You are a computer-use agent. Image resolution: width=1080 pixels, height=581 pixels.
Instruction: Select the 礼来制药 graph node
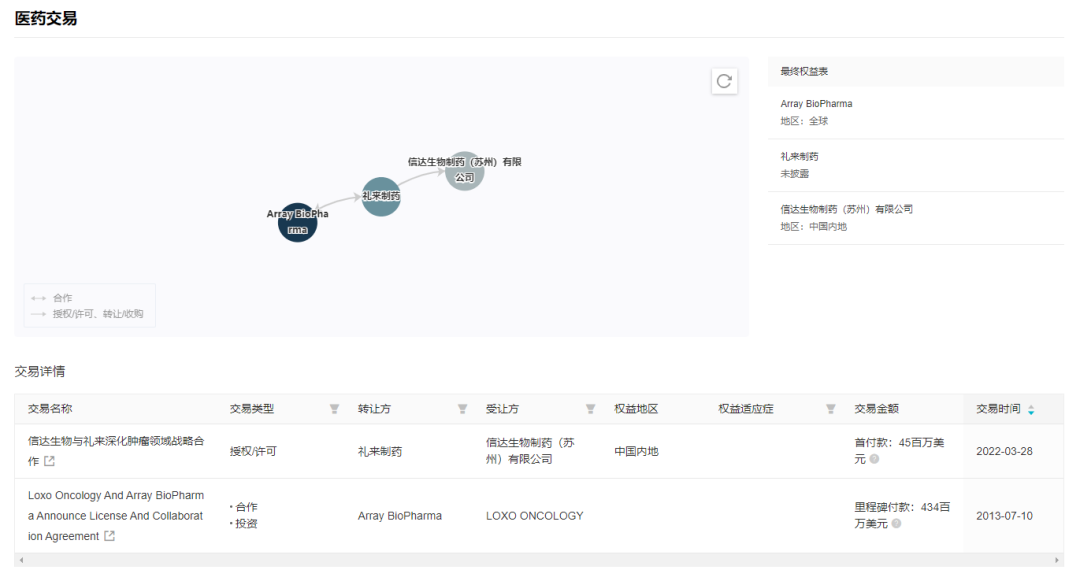(x=381, y=196)
